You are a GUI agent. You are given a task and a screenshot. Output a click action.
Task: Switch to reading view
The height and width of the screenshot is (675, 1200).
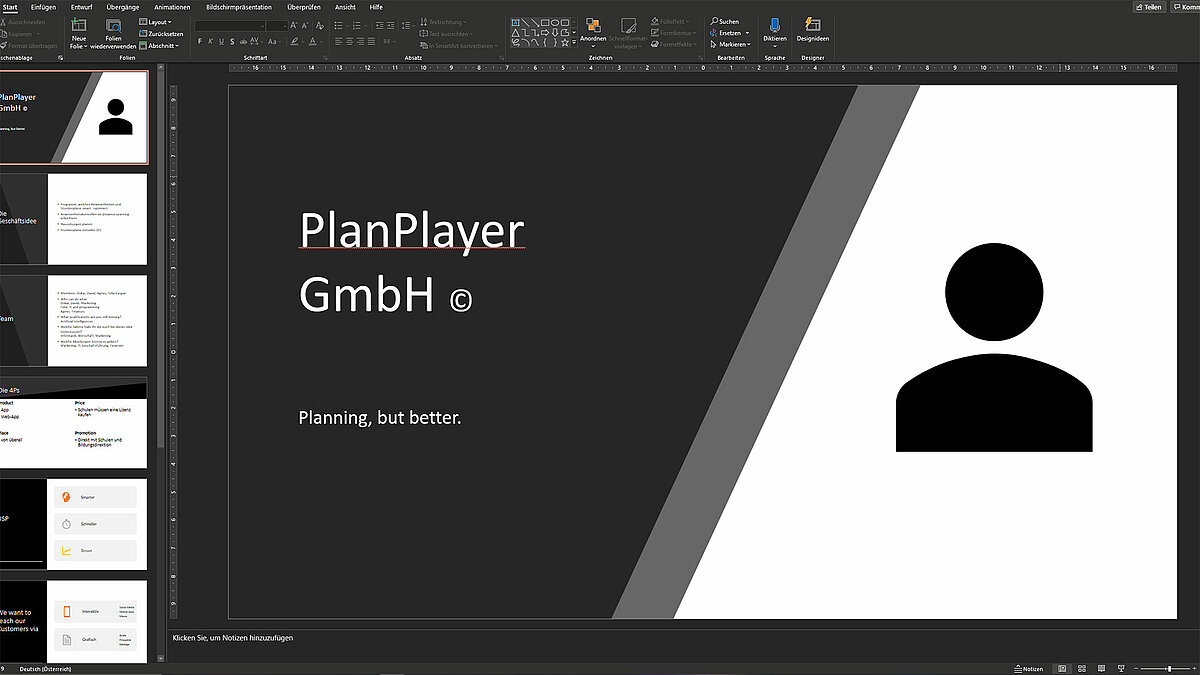1101,668
